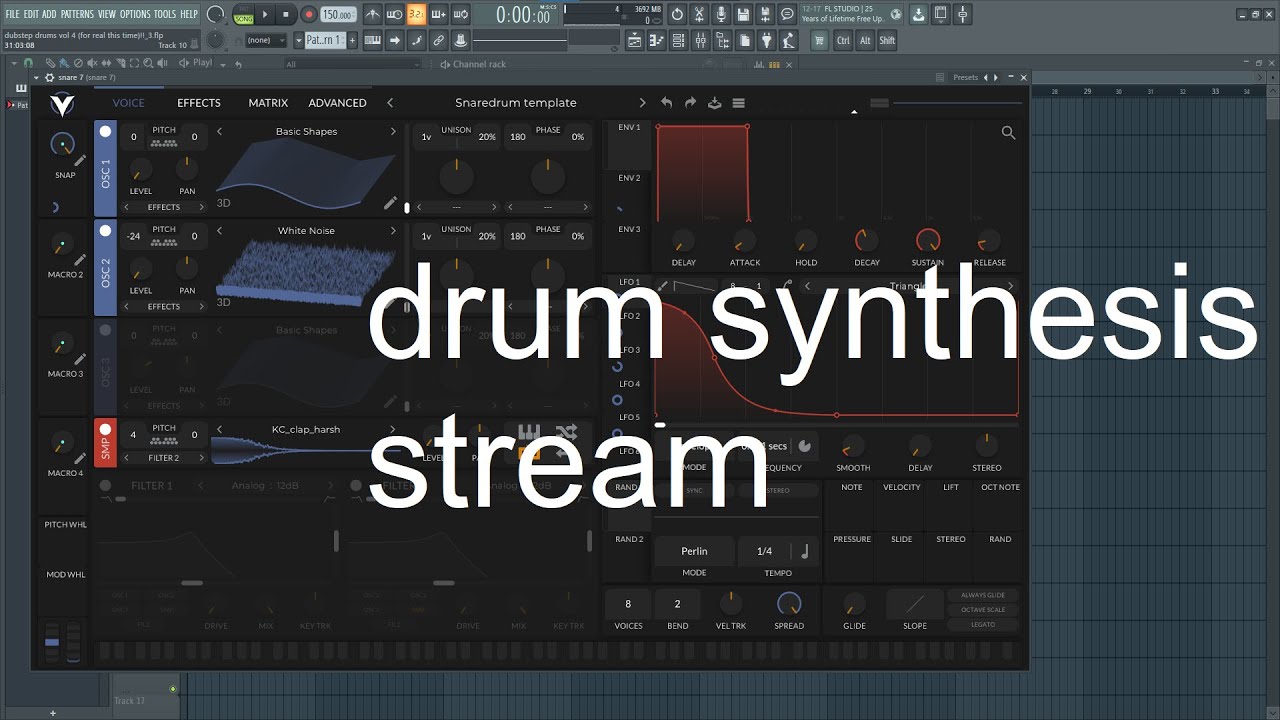The height and width of the screenshot is (720, 1280).
Task: Disable OSC 2 power toggle
Action: 105,230
